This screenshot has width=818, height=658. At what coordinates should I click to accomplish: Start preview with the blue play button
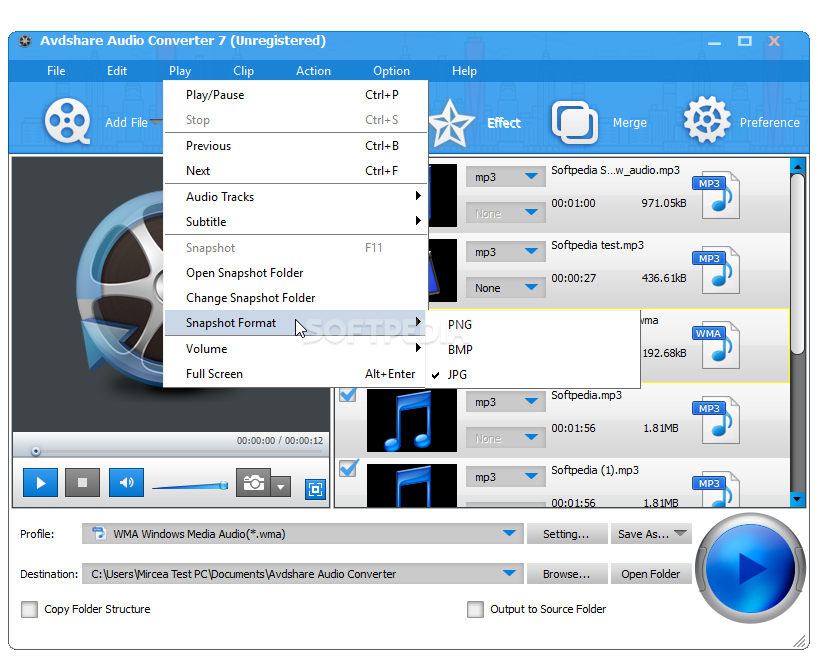point(40,483)
